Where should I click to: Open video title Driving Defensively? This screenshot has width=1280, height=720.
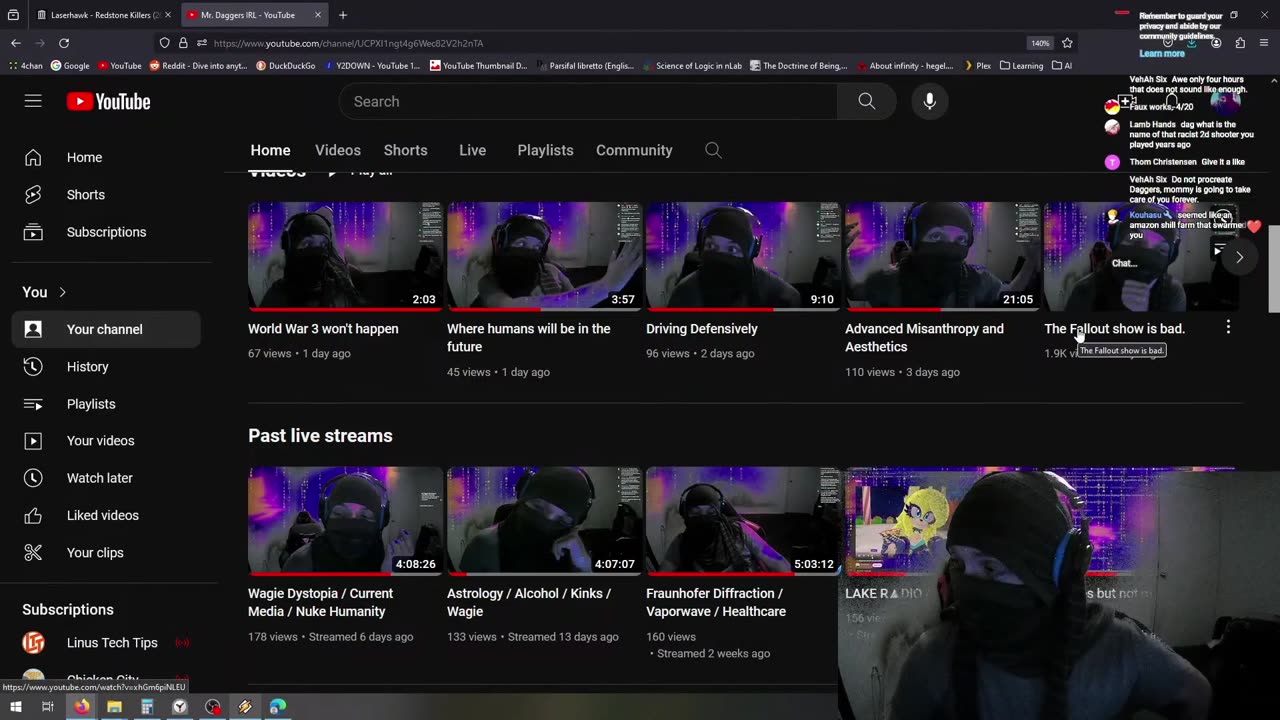702,328
